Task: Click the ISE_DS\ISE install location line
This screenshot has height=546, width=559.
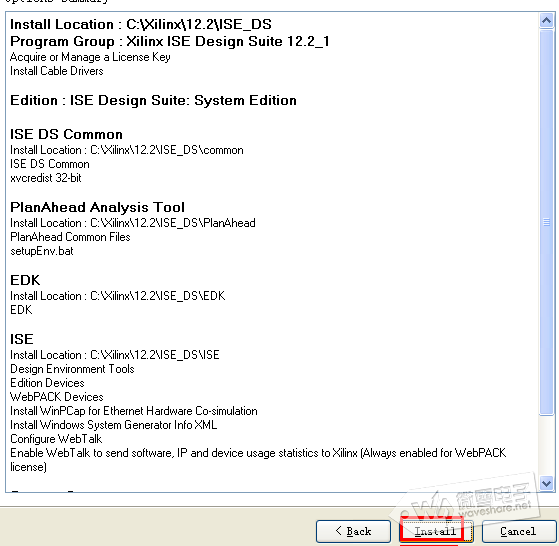Action: tap(115, 355)
